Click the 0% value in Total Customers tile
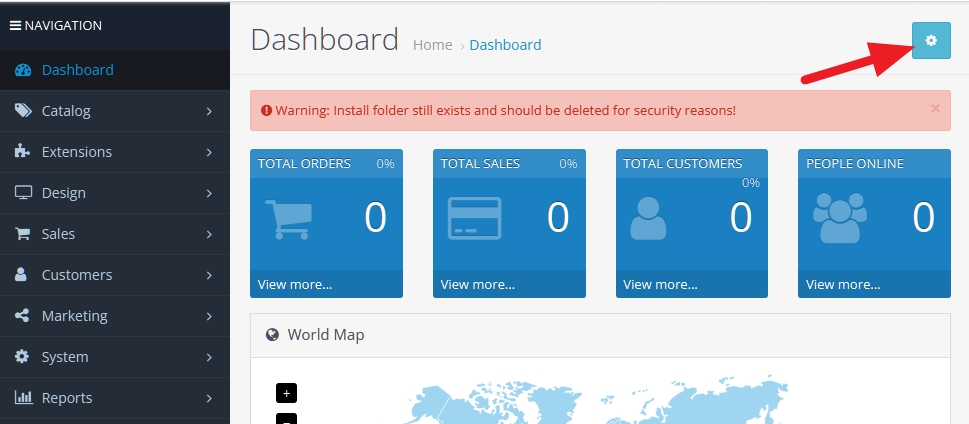The width and height of the screenshot is (969, 424). [751, 183]
